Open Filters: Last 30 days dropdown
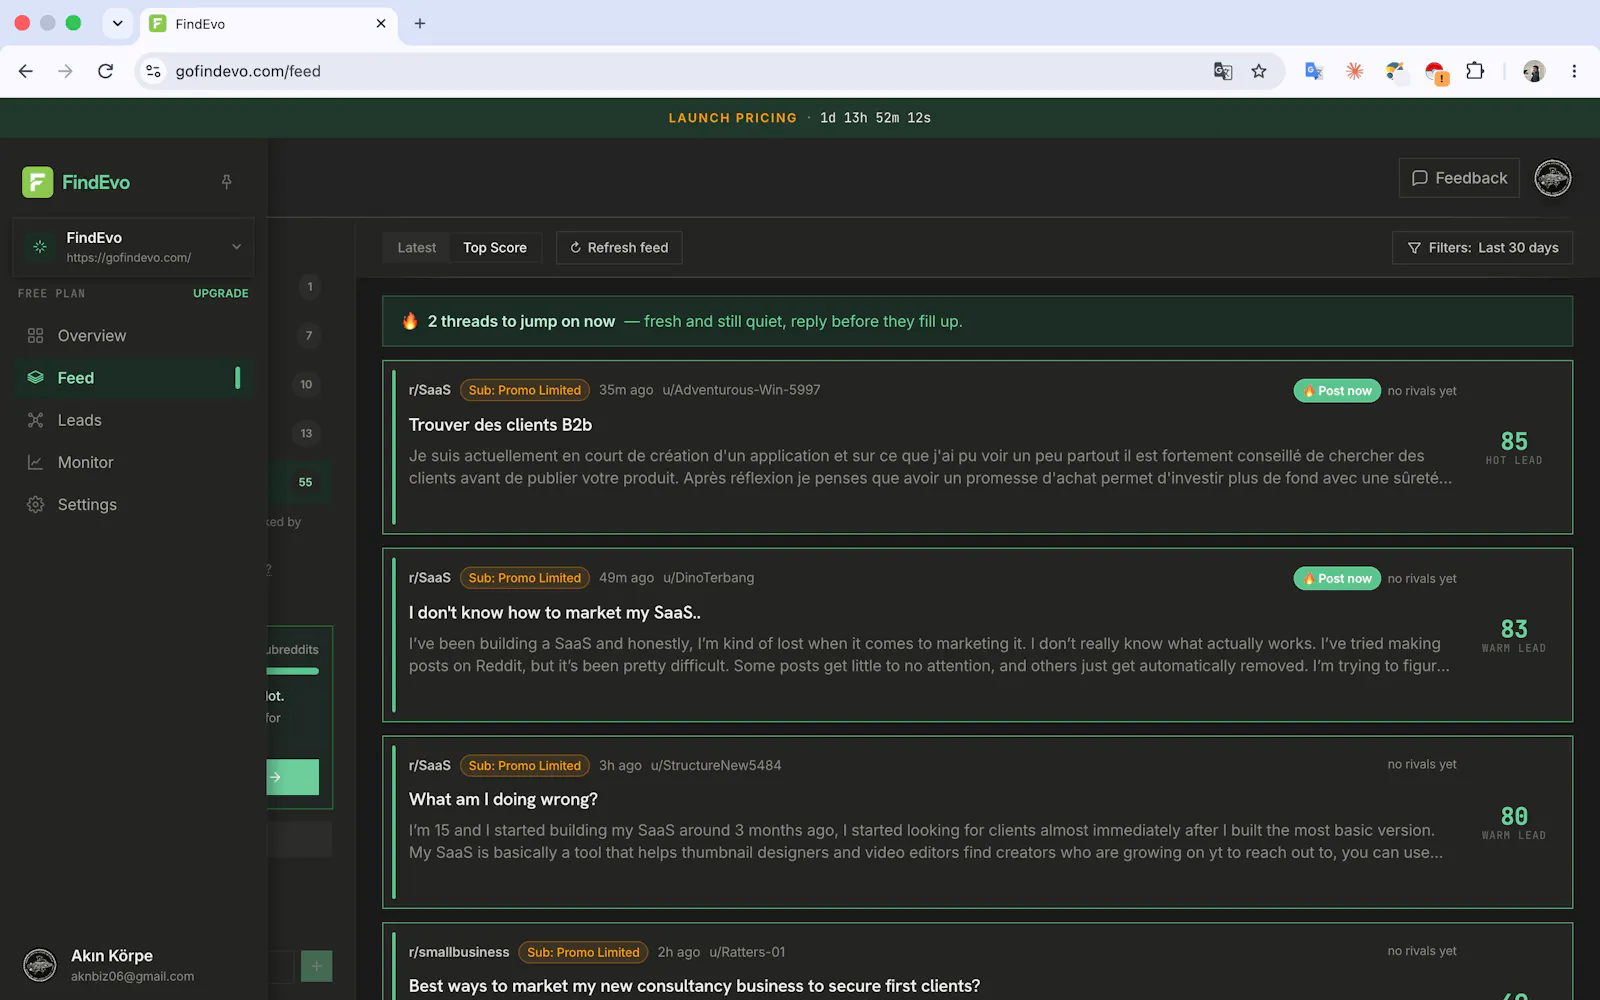Viewport: 1600px width, 1000px height. click(x=1482, y=248)
